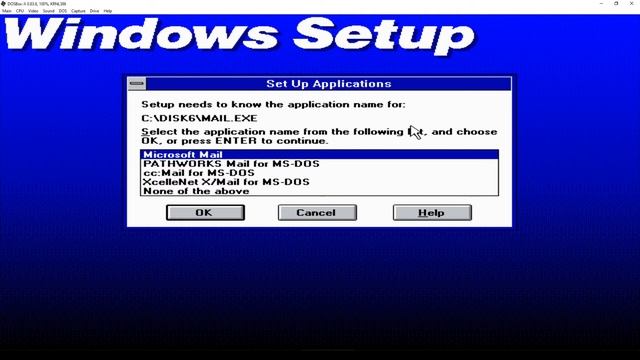Image resolution: width=640 pixels, height=360 pixels.
Task: Open the DOS menu
Action: (62, 11)
